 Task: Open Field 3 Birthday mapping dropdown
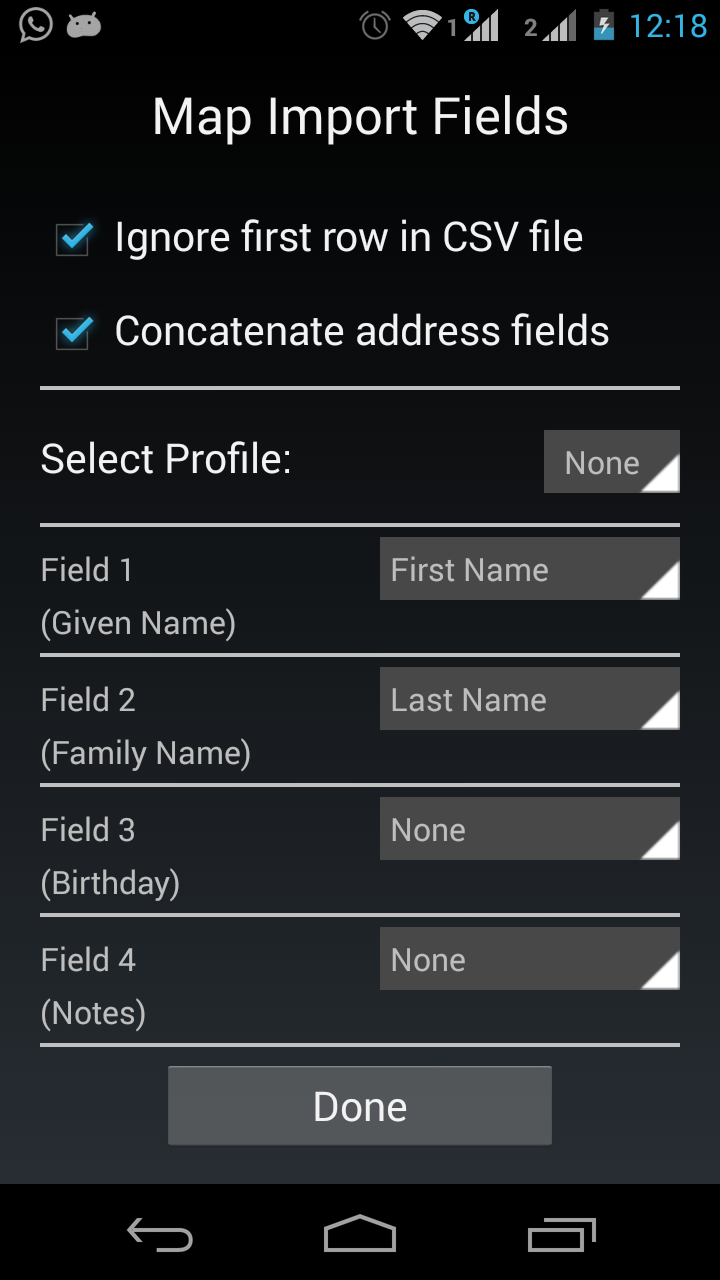pyautogui.click(x=529, y=829)
